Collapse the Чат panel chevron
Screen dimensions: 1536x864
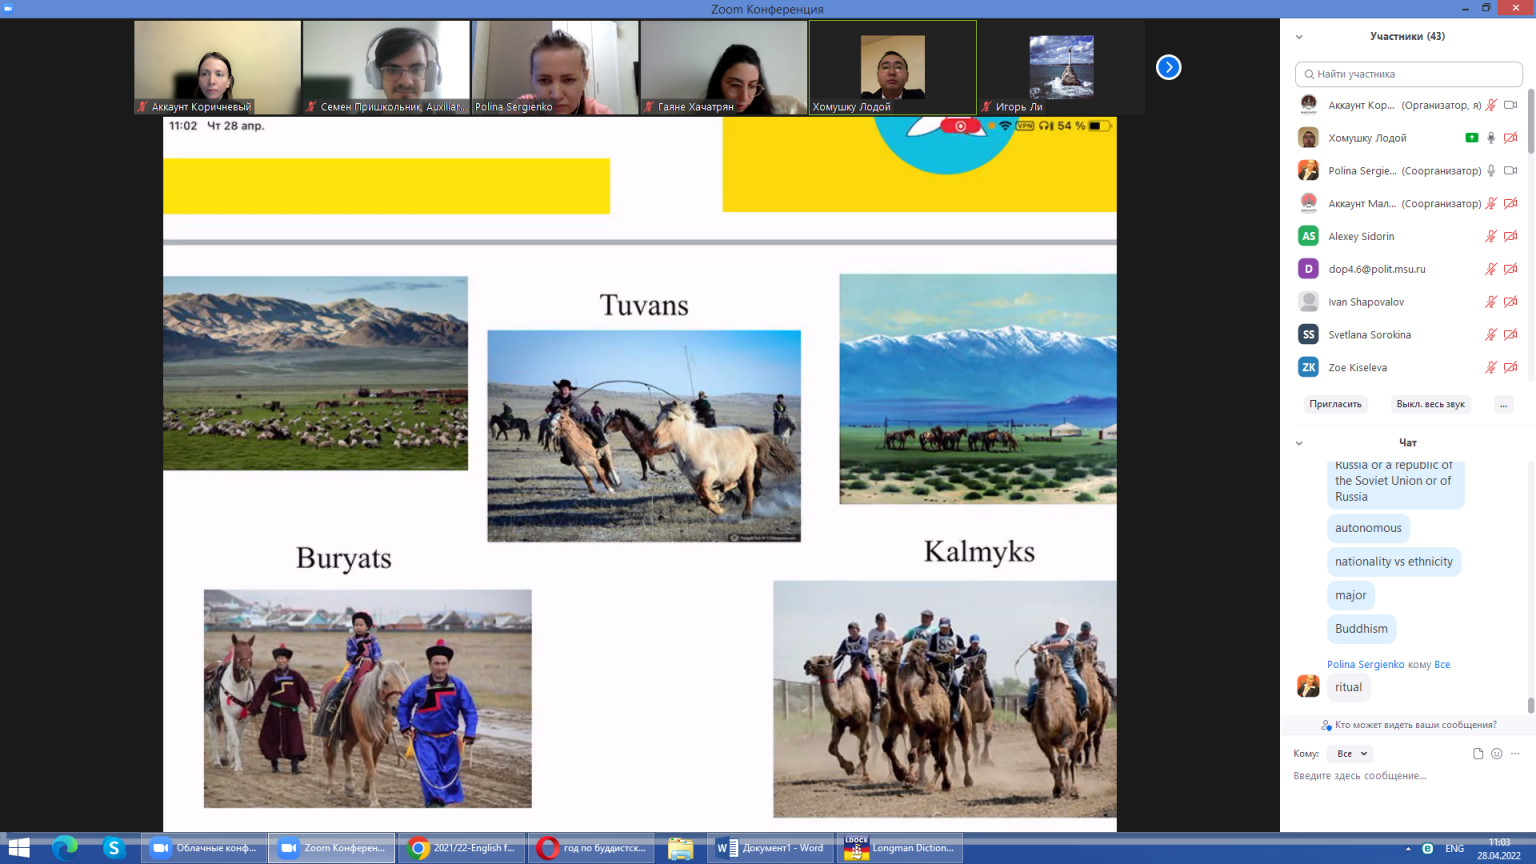coord(1299,443)
